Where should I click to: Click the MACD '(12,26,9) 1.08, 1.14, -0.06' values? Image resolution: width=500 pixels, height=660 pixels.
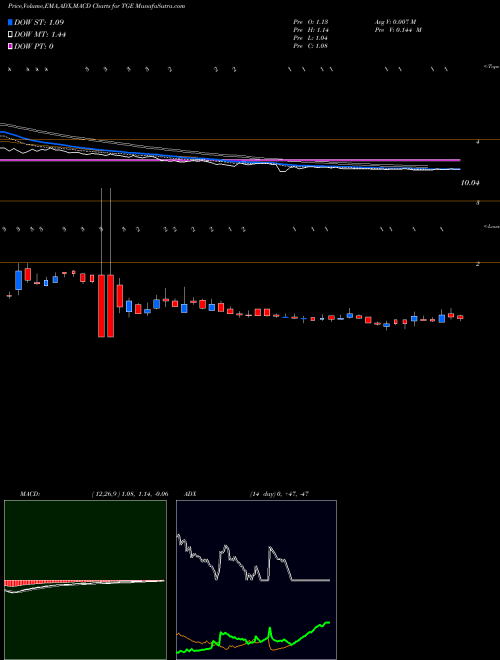pos(129,494)
